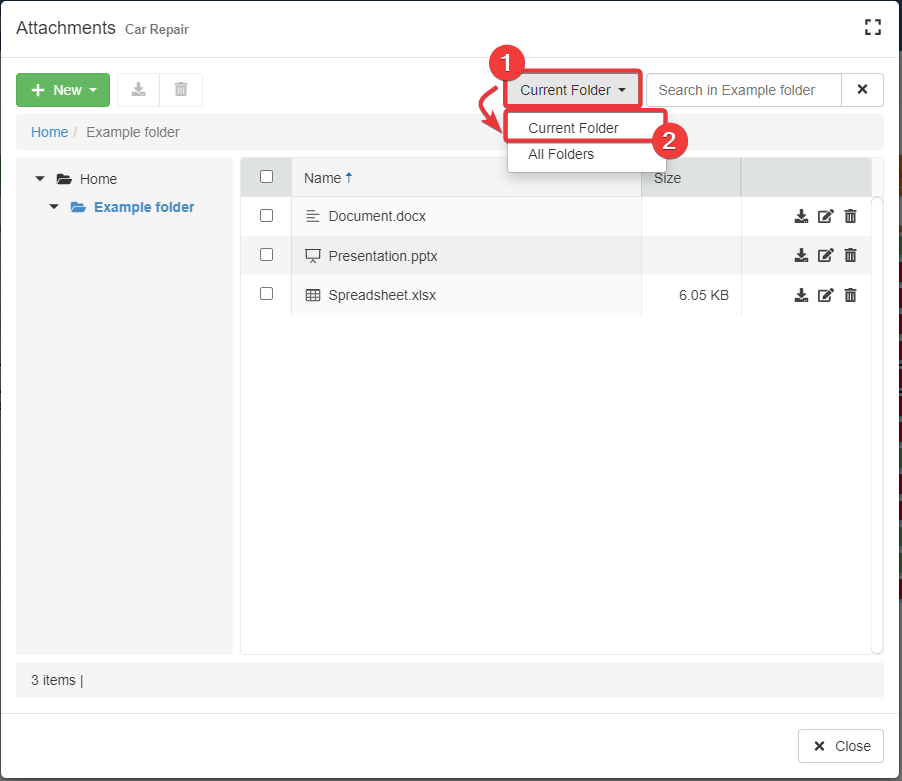Expand the dialog to full screen

872,28
